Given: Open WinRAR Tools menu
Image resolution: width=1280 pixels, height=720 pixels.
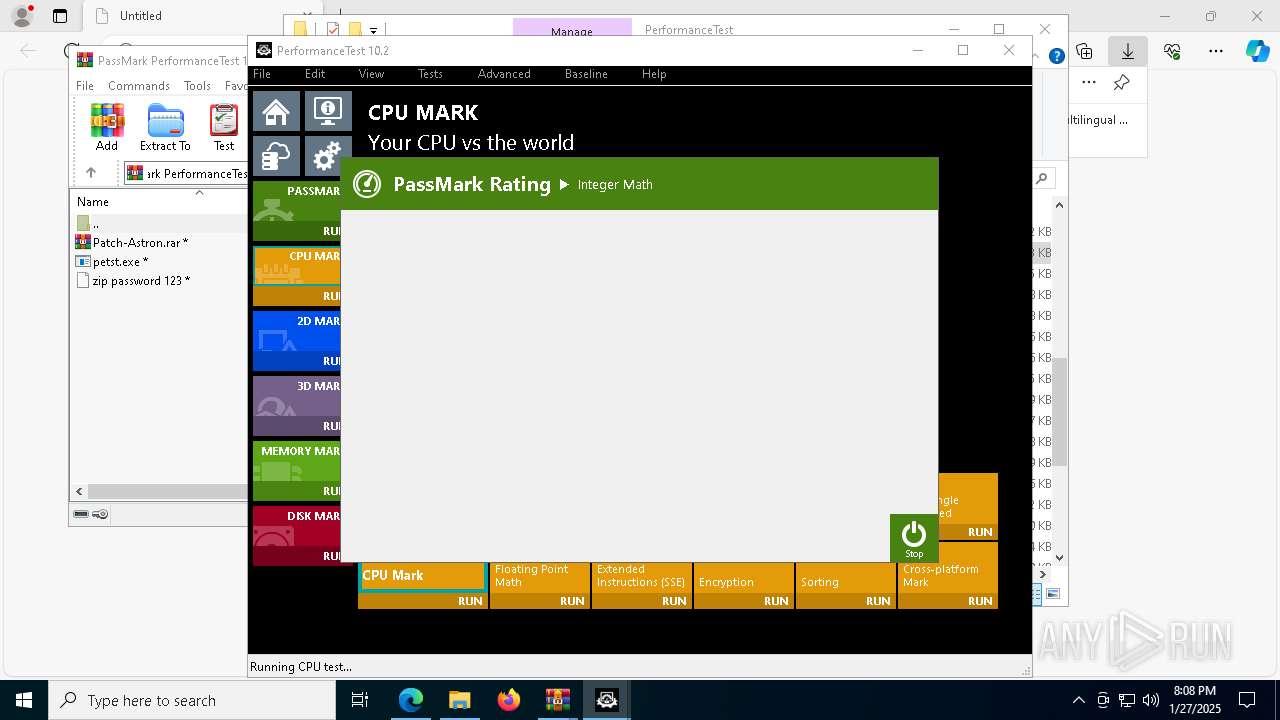Looking at the screenshot, I should [197, 86].
